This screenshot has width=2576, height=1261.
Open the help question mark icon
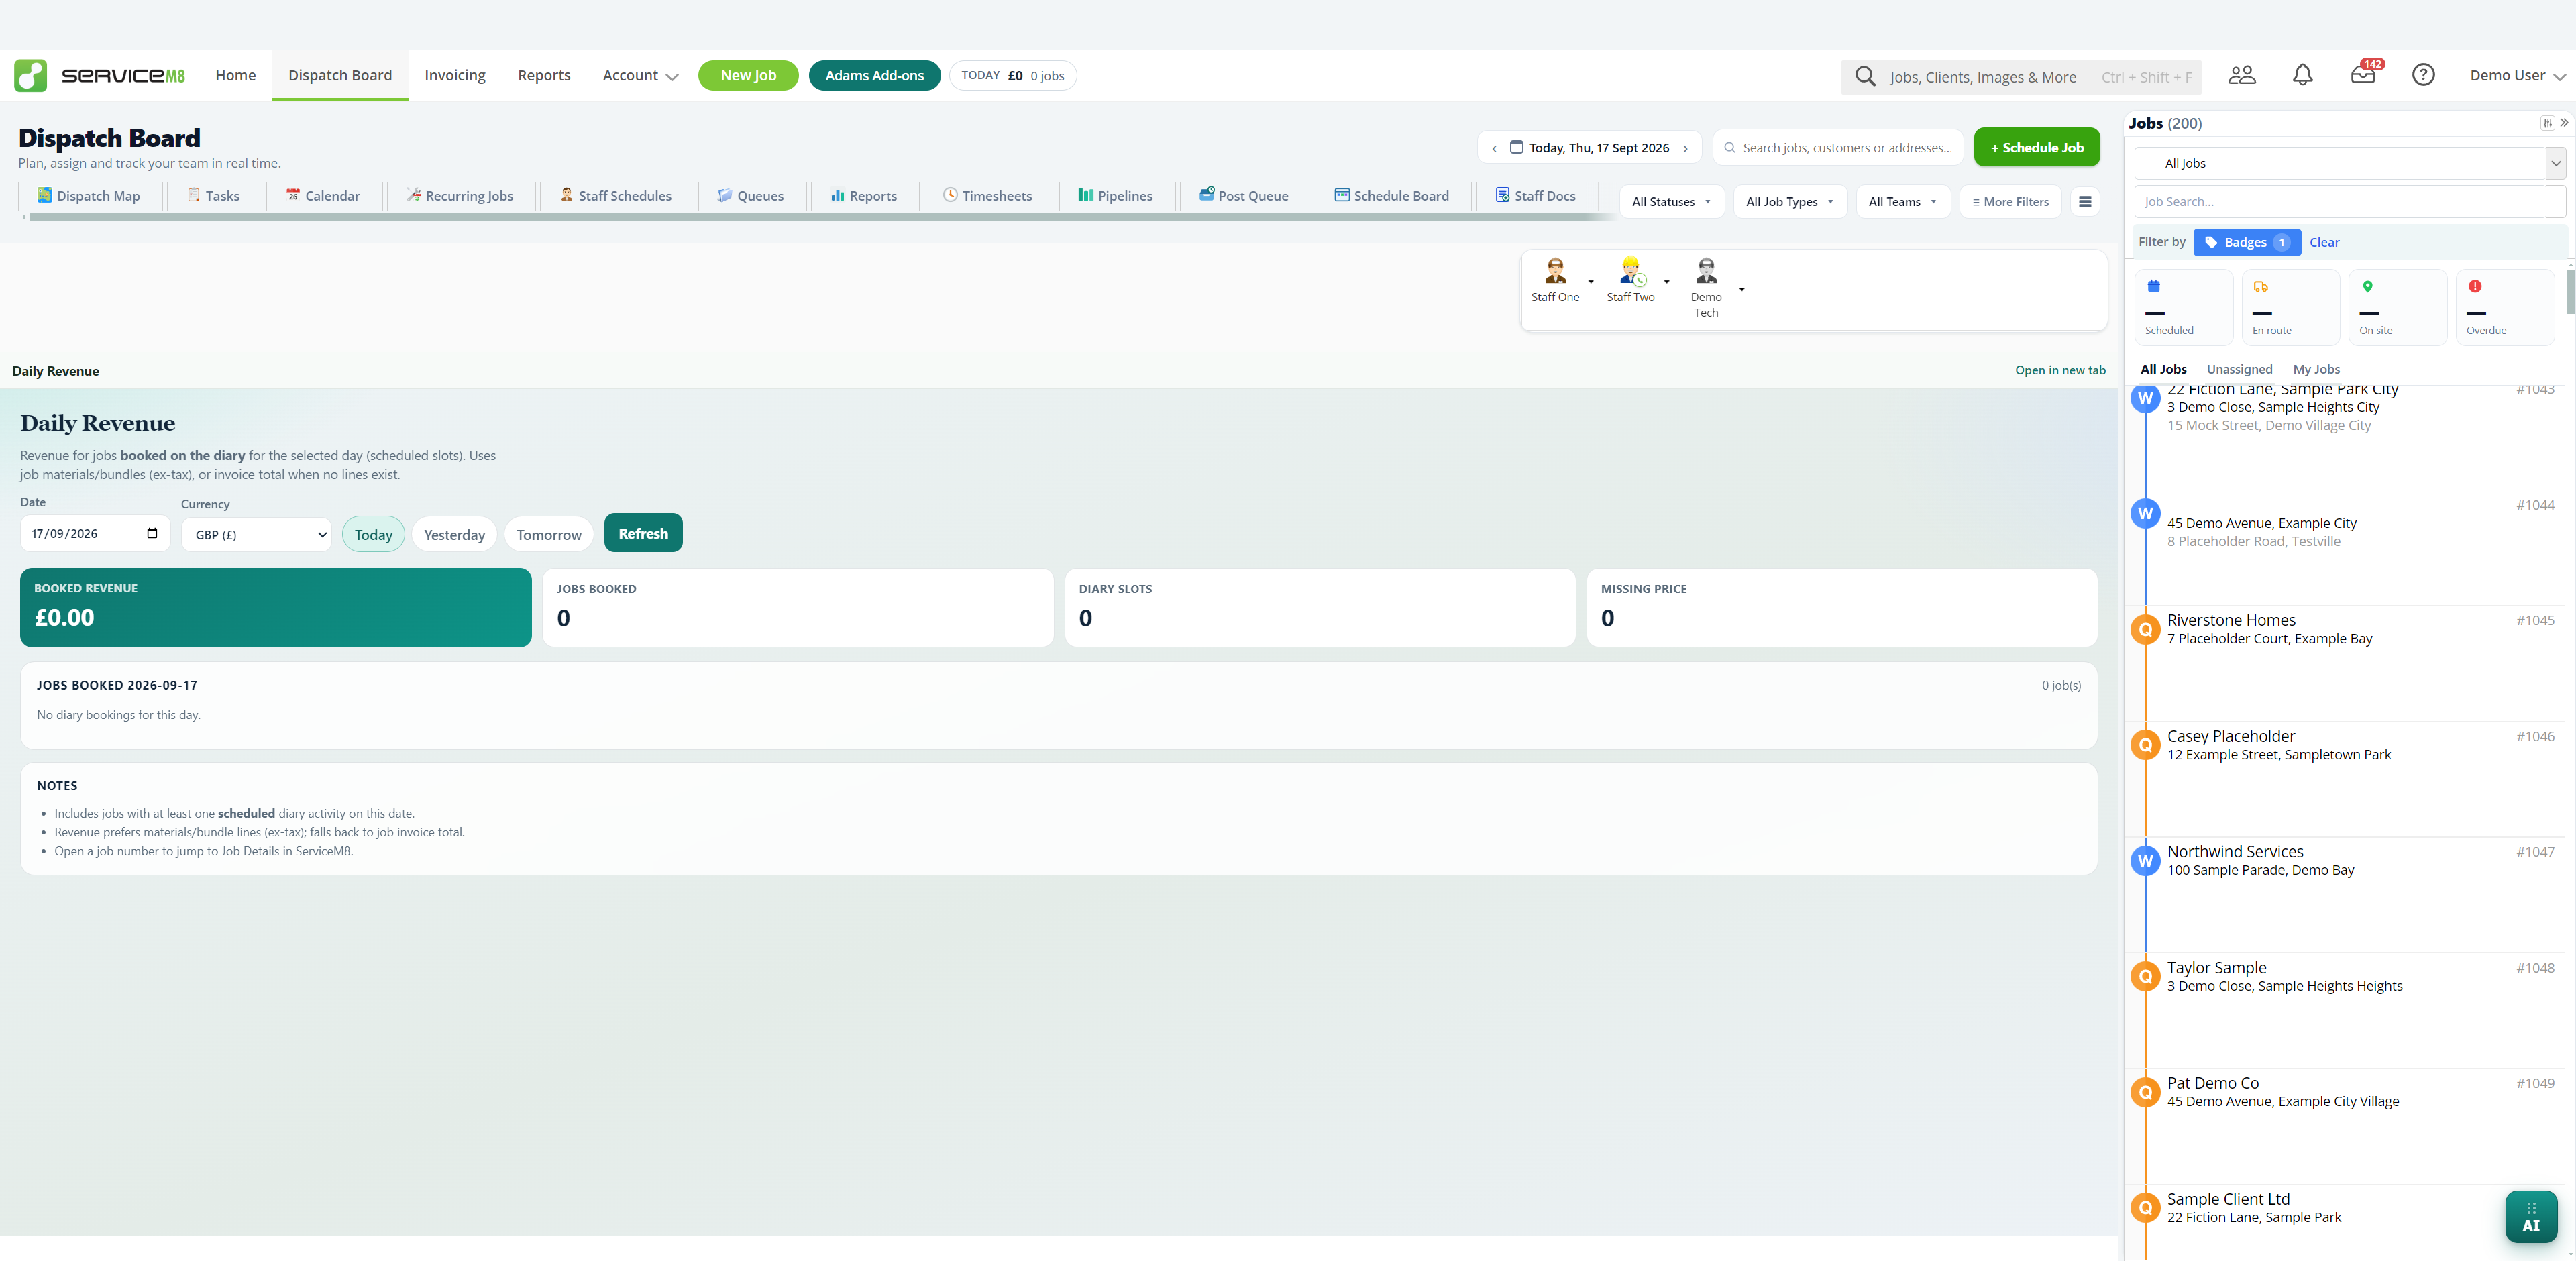[x=2423, y=75]
